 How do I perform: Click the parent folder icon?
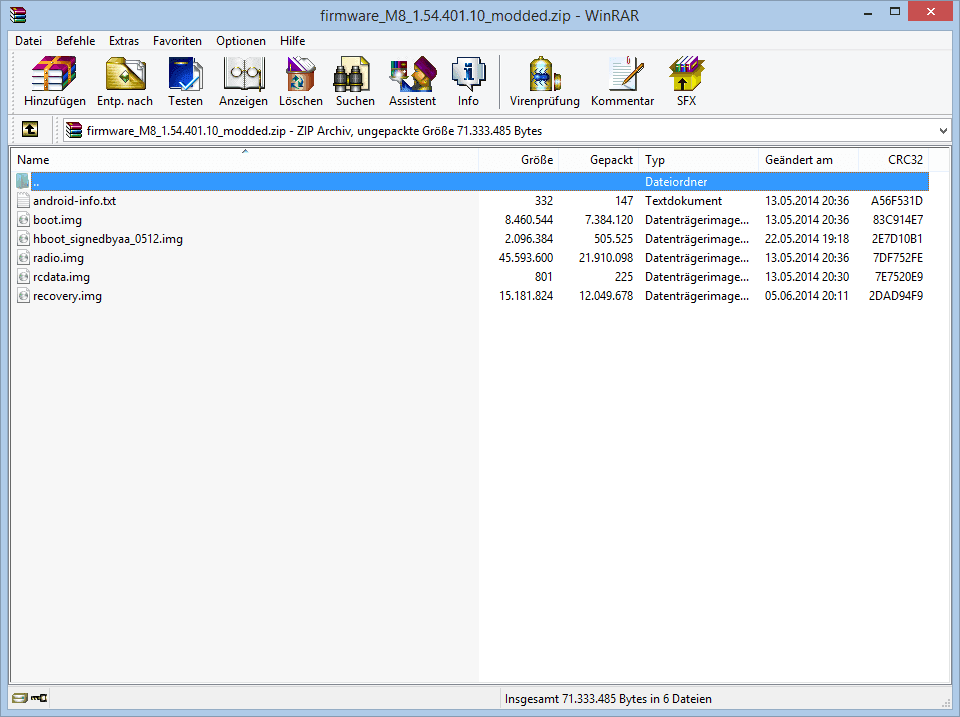pos(23,181)
